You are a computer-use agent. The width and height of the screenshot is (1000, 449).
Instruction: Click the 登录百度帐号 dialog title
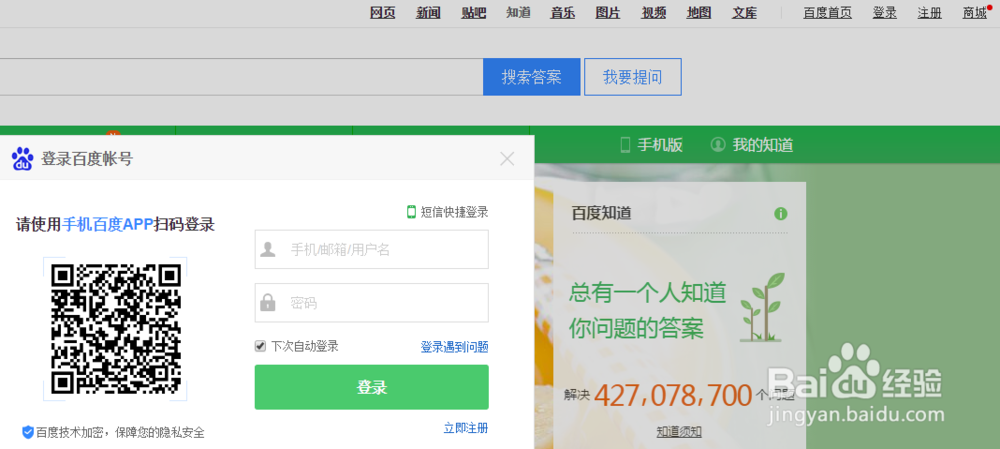coord(87,159)
